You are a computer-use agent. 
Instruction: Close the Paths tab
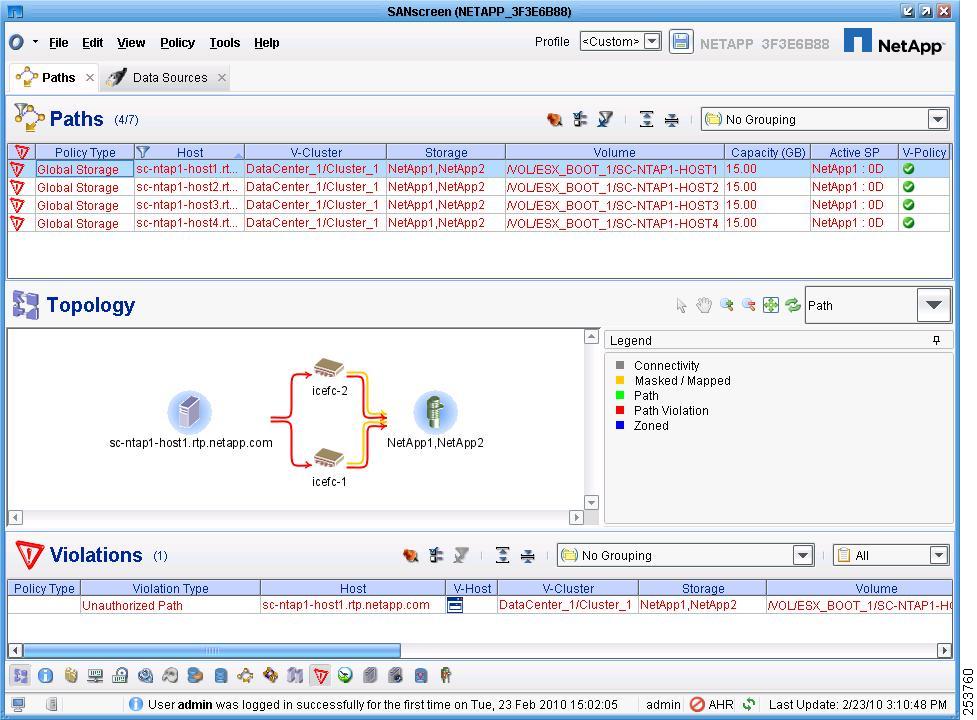click(x=90, y=77)
